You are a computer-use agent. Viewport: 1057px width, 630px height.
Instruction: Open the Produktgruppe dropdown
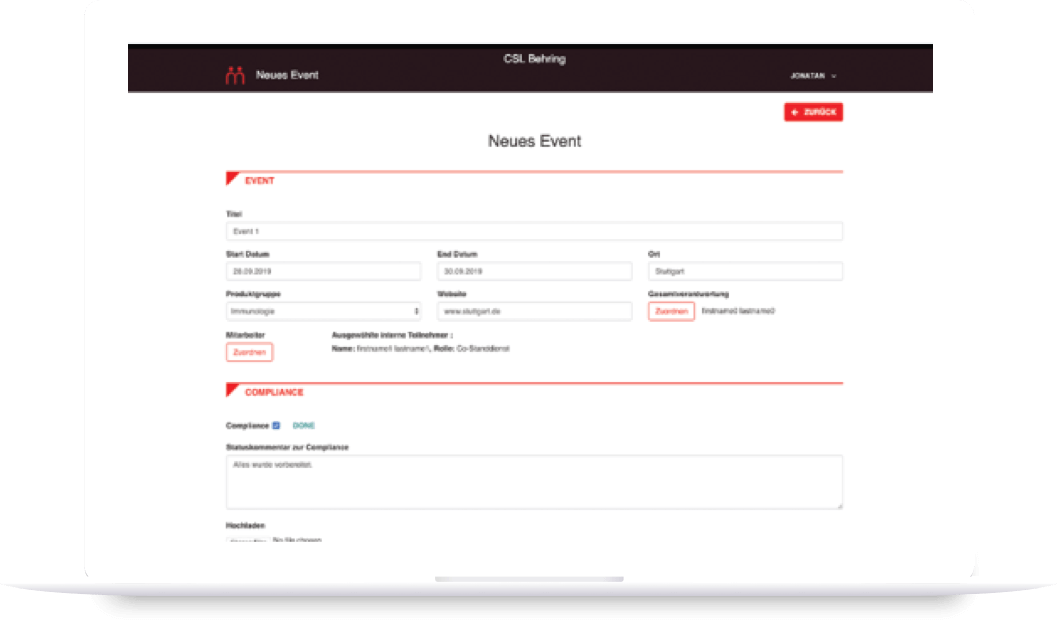point(323,311)
